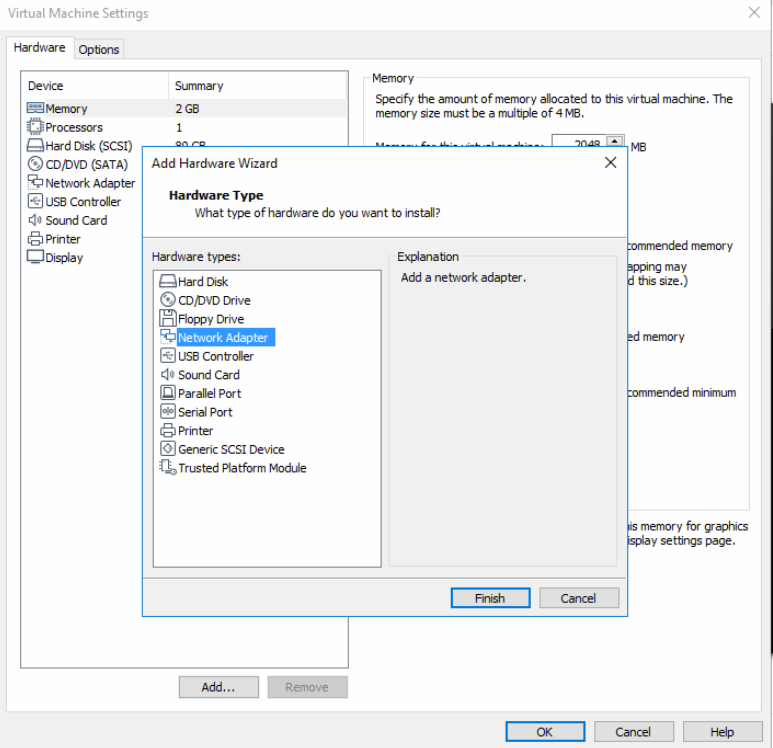Select "Generic SCSI Device" text entry

231,449
